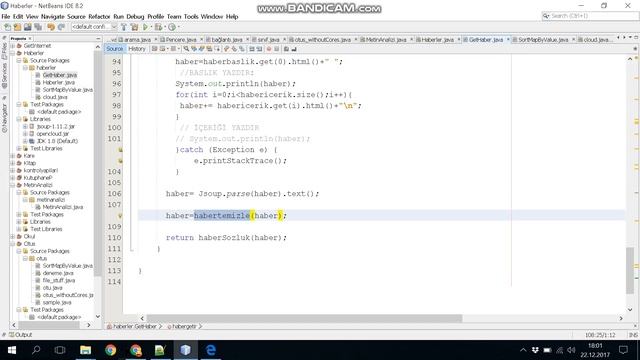Click the Shift Line Right icon

click(260, 49)
